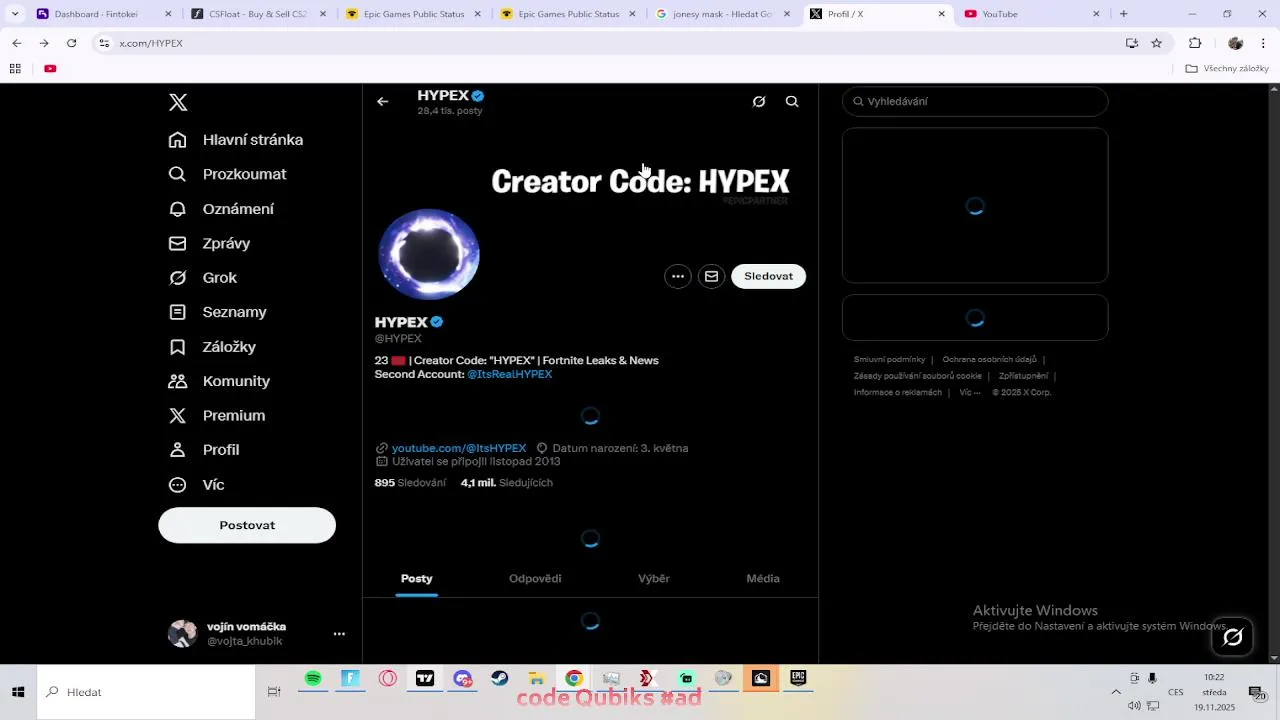Viewport: 1280px width, 720px height.
Task: Open Seznamy lists
Action: click(x=218, y=312)
